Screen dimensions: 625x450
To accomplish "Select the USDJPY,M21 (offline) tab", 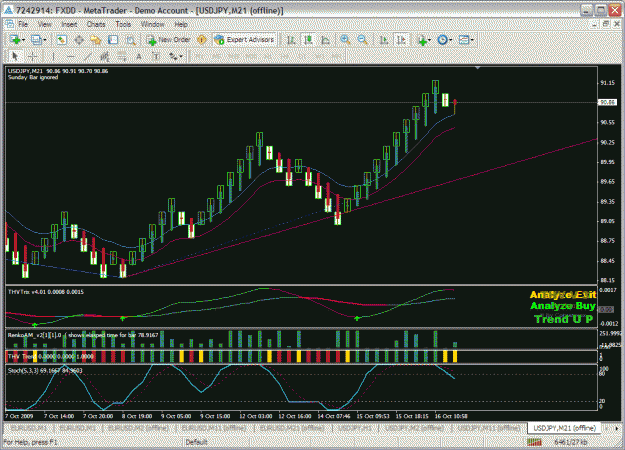I will (564, 428).
